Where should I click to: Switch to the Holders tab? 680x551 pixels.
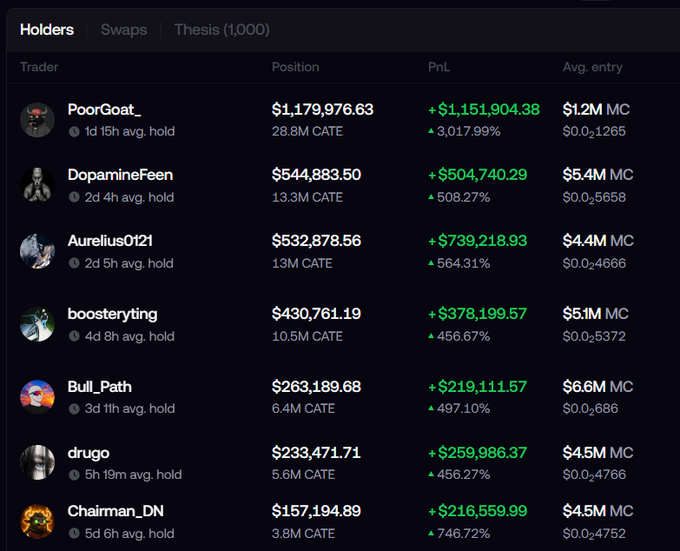point(47,30)
